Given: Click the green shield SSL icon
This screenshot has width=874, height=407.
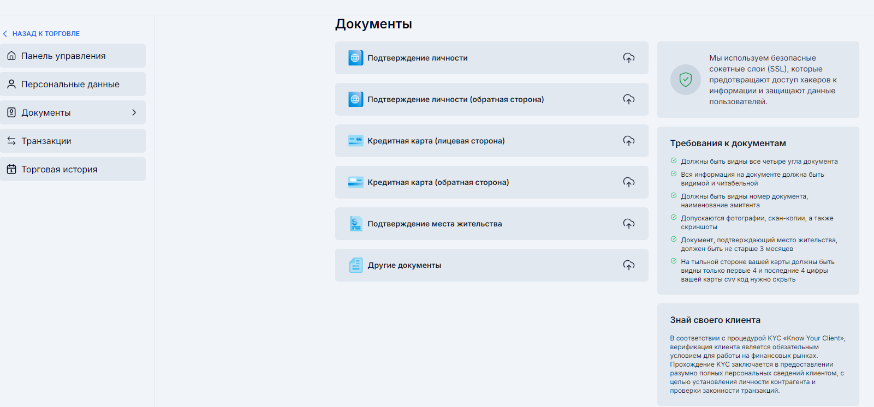Looking at the screenshot, I should (685, 80).
